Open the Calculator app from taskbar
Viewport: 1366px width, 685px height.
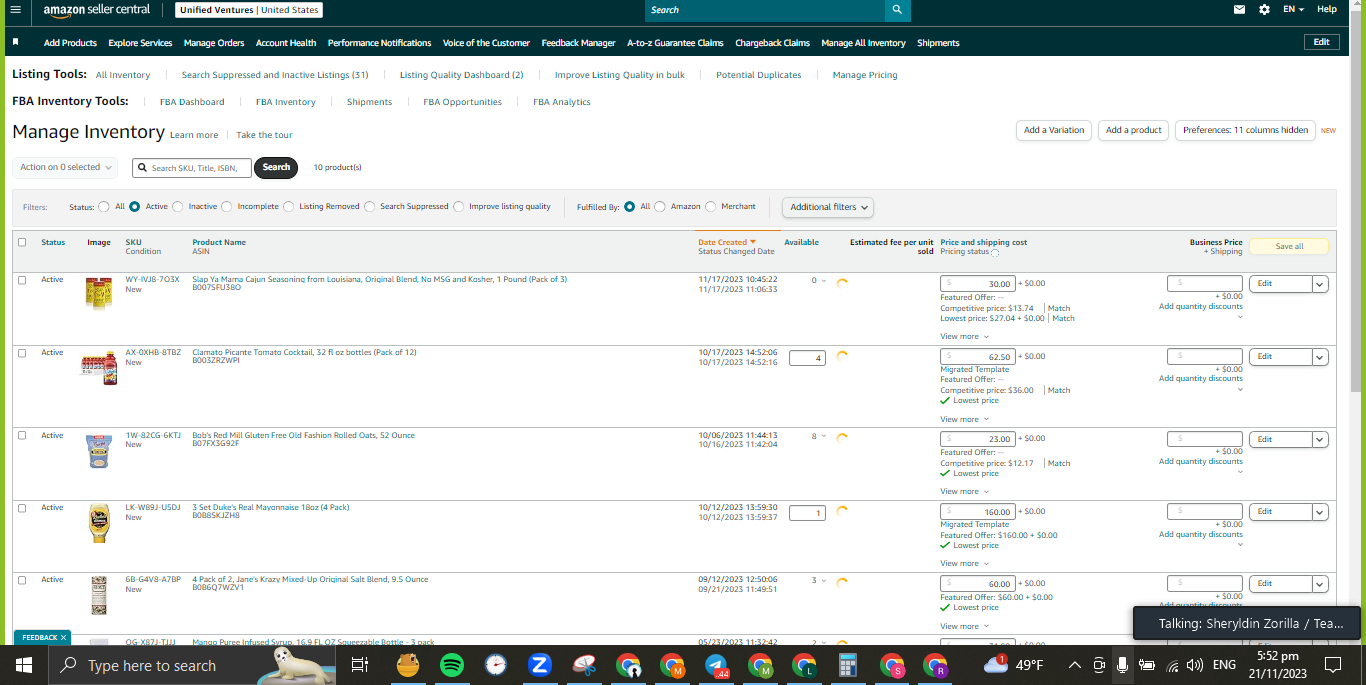tap(848, 665)
